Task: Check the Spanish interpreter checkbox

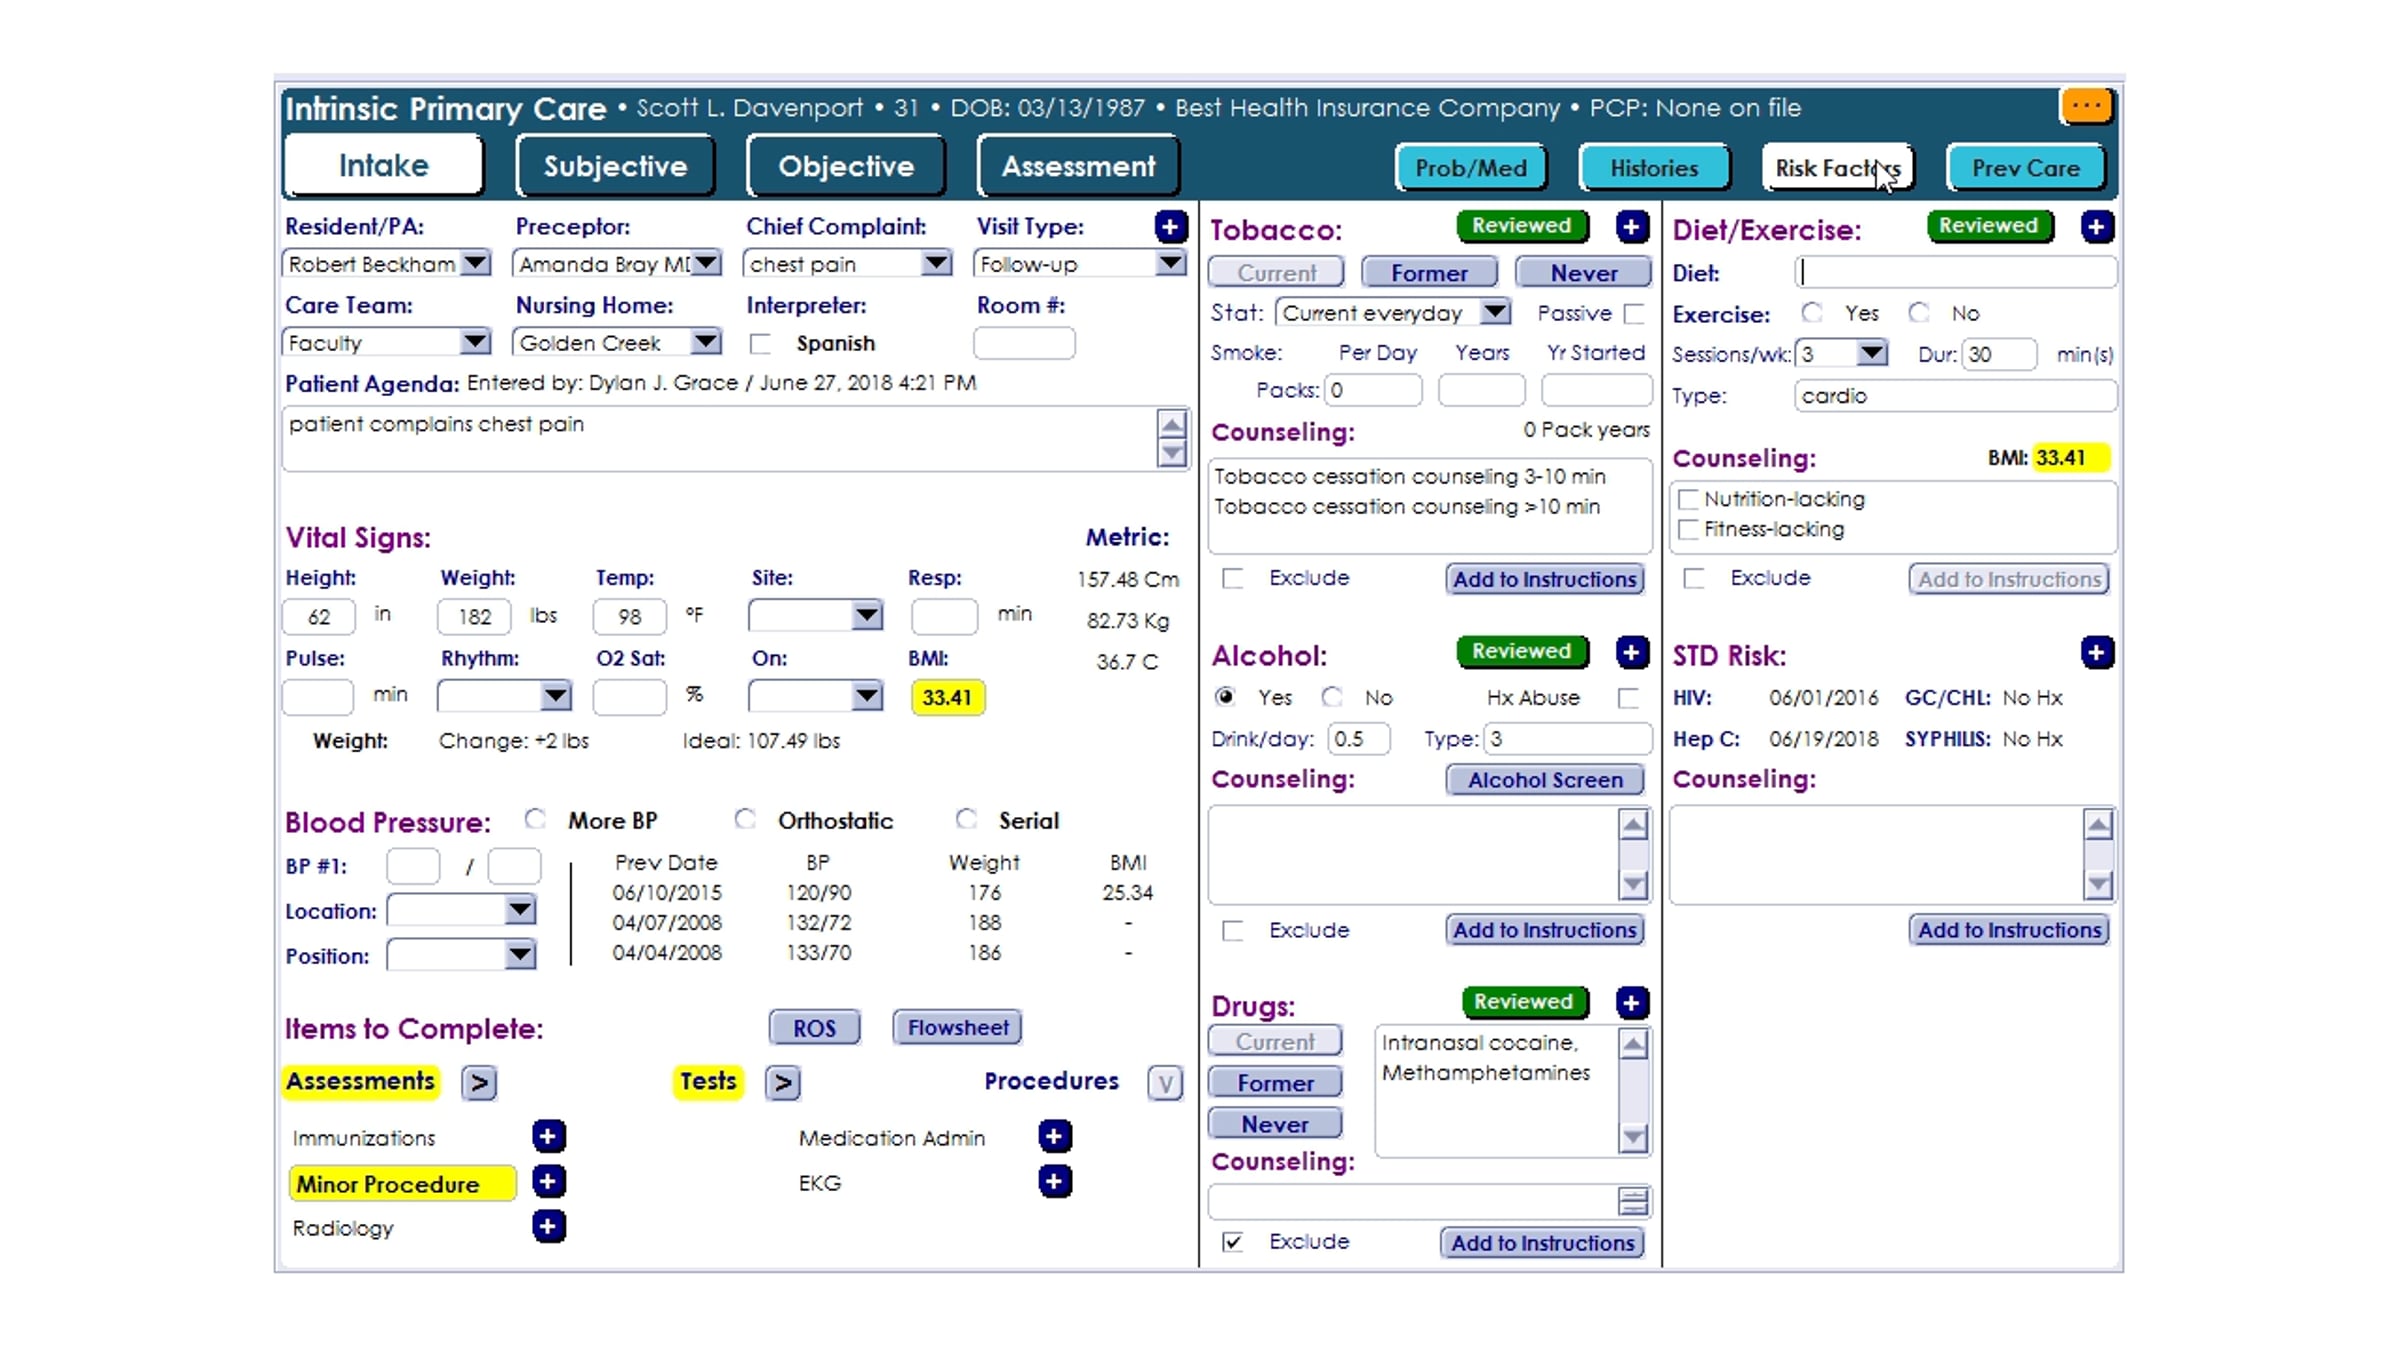Action: pyautogui.click(x=761, y=344)
